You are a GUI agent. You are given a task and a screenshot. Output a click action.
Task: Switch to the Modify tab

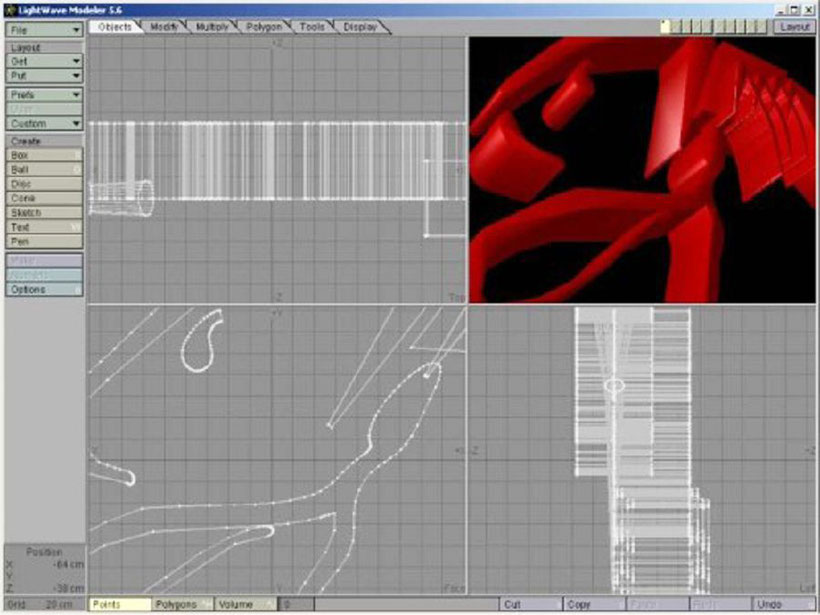pyautogui.click(x=164, y=27)
